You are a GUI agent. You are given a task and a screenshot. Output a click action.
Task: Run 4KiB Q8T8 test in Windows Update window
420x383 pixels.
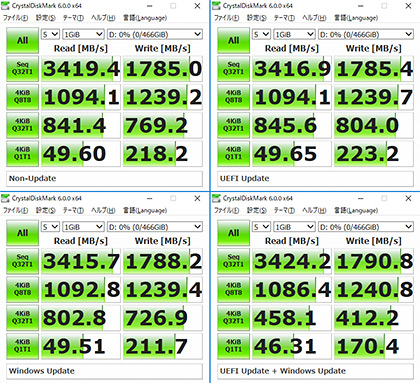(x=22, y=289)
